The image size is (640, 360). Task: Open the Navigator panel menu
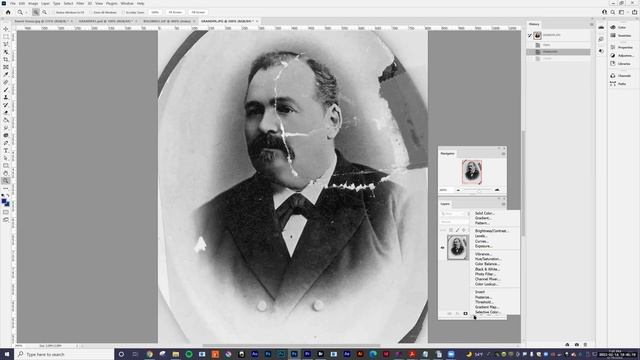(x=503, y=153)
